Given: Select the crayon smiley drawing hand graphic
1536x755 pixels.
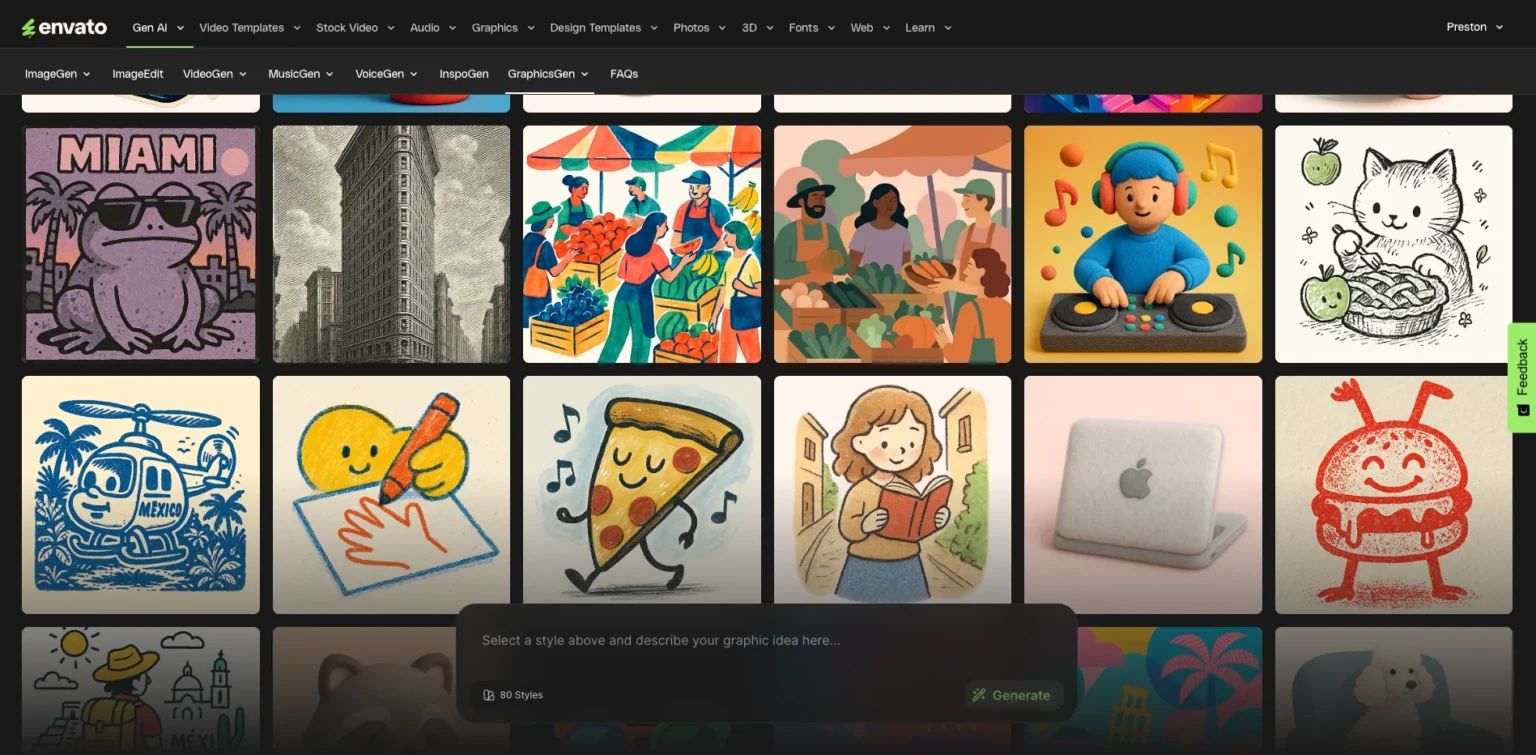Looking at the screenshot, I should 391,495.
